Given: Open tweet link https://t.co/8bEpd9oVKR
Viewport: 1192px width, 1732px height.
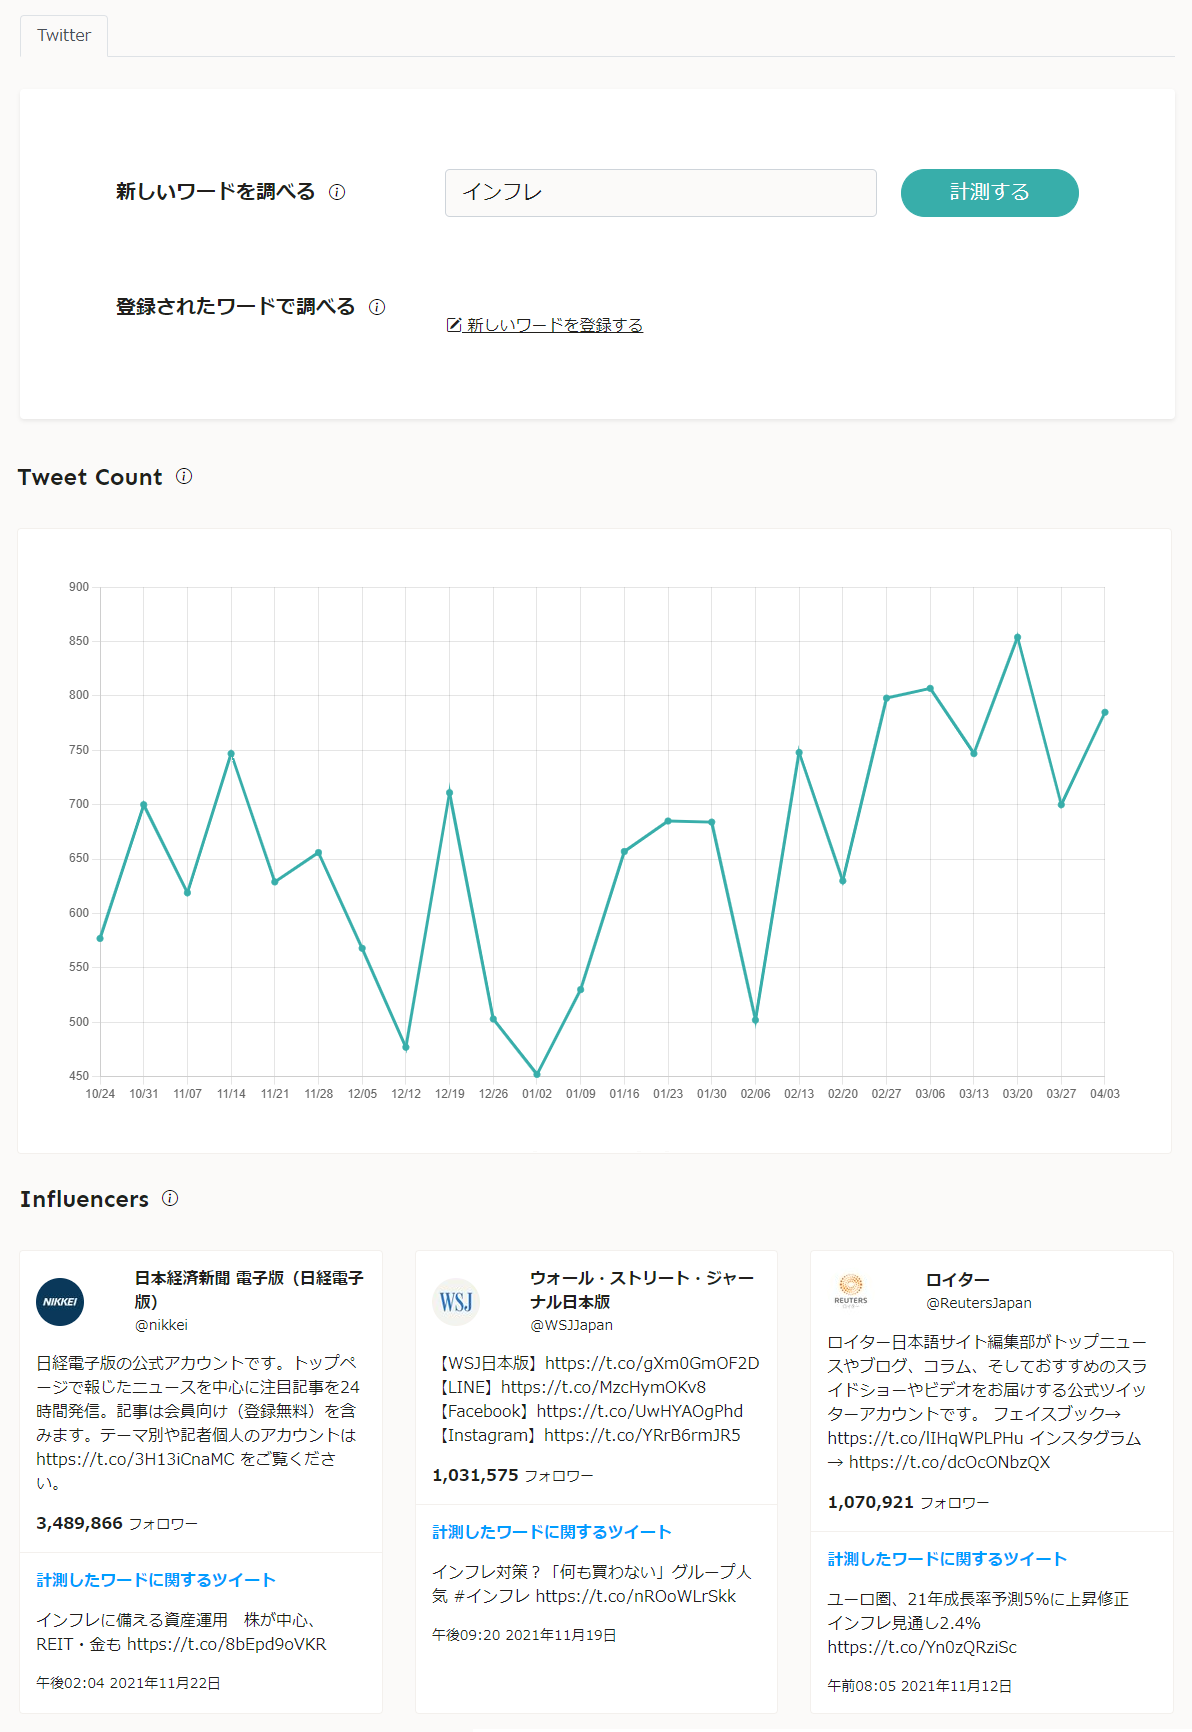Looking at the screenshot, I should coord(226,1644).
